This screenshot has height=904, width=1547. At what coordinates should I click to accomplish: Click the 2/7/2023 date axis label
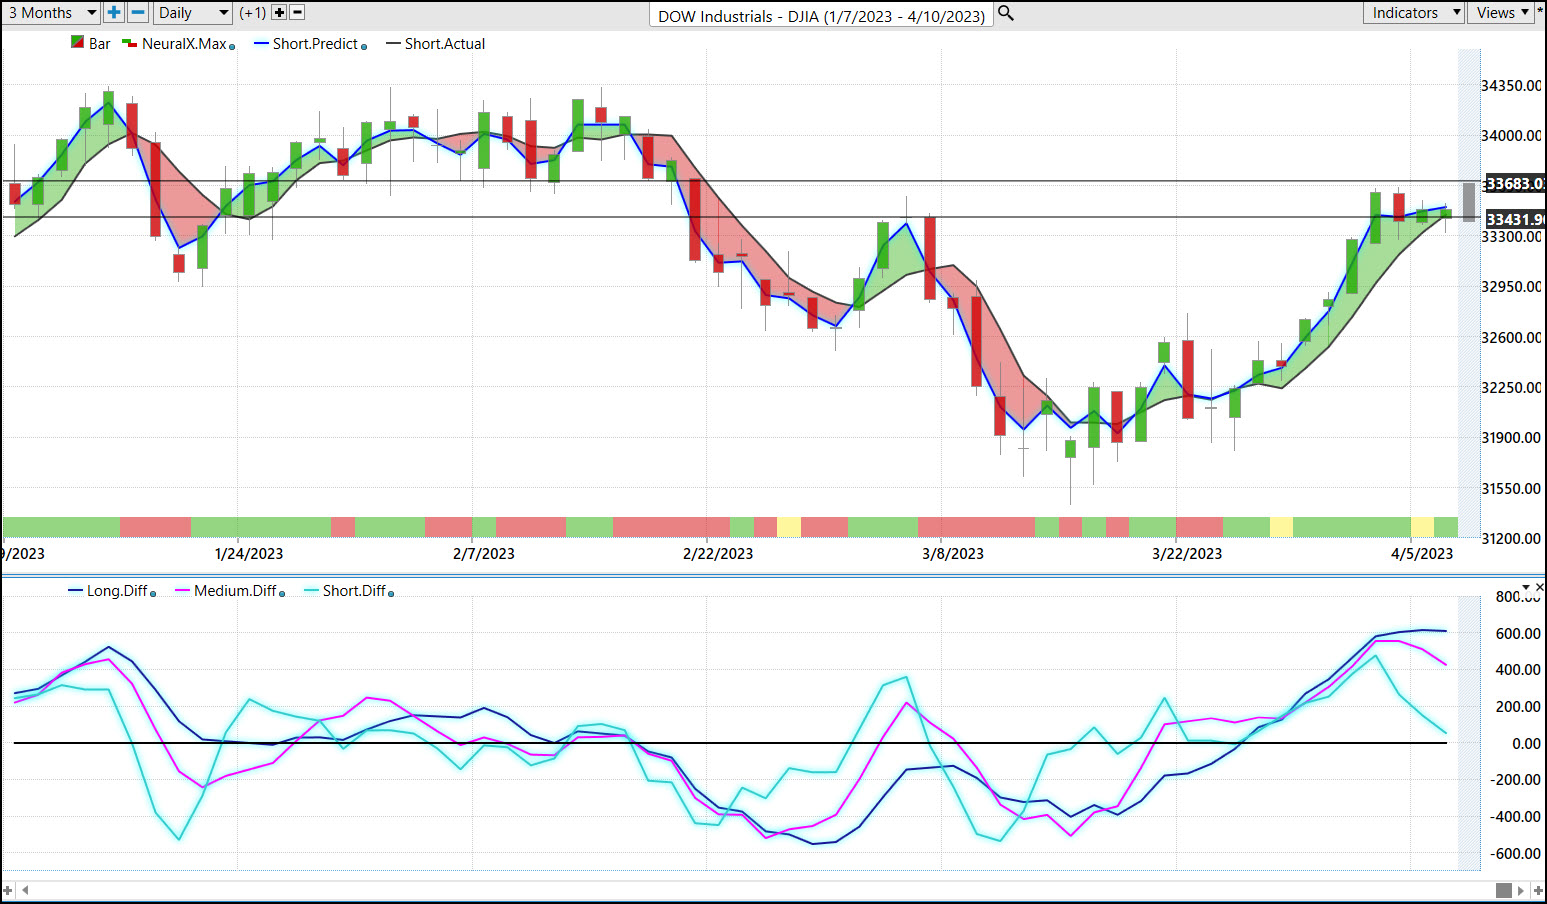coord(484,554)
